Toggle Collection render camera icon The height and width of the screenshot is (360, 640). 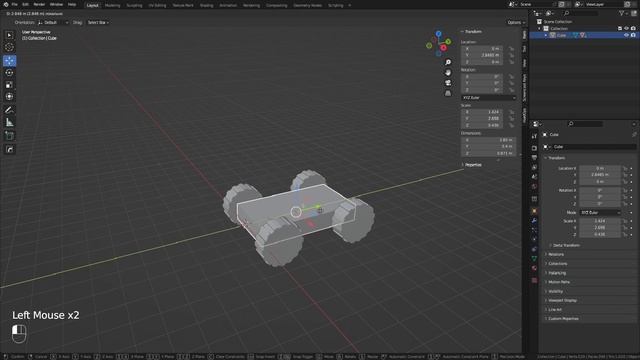(633, 29)
